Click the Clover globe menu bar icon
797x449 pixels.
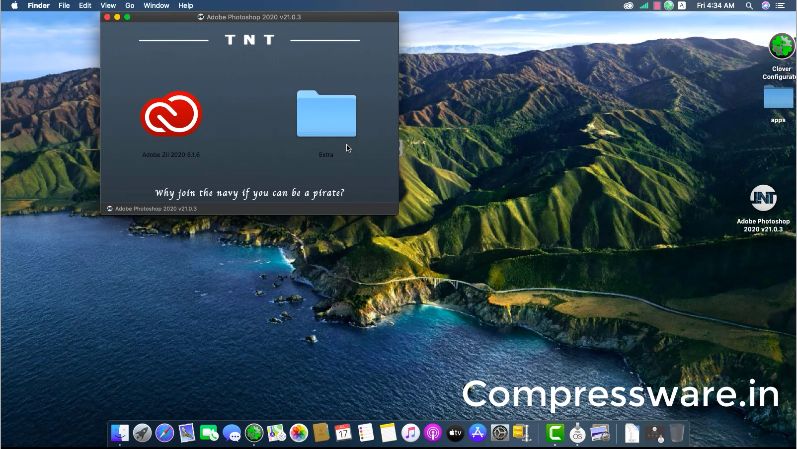[669, 6]
